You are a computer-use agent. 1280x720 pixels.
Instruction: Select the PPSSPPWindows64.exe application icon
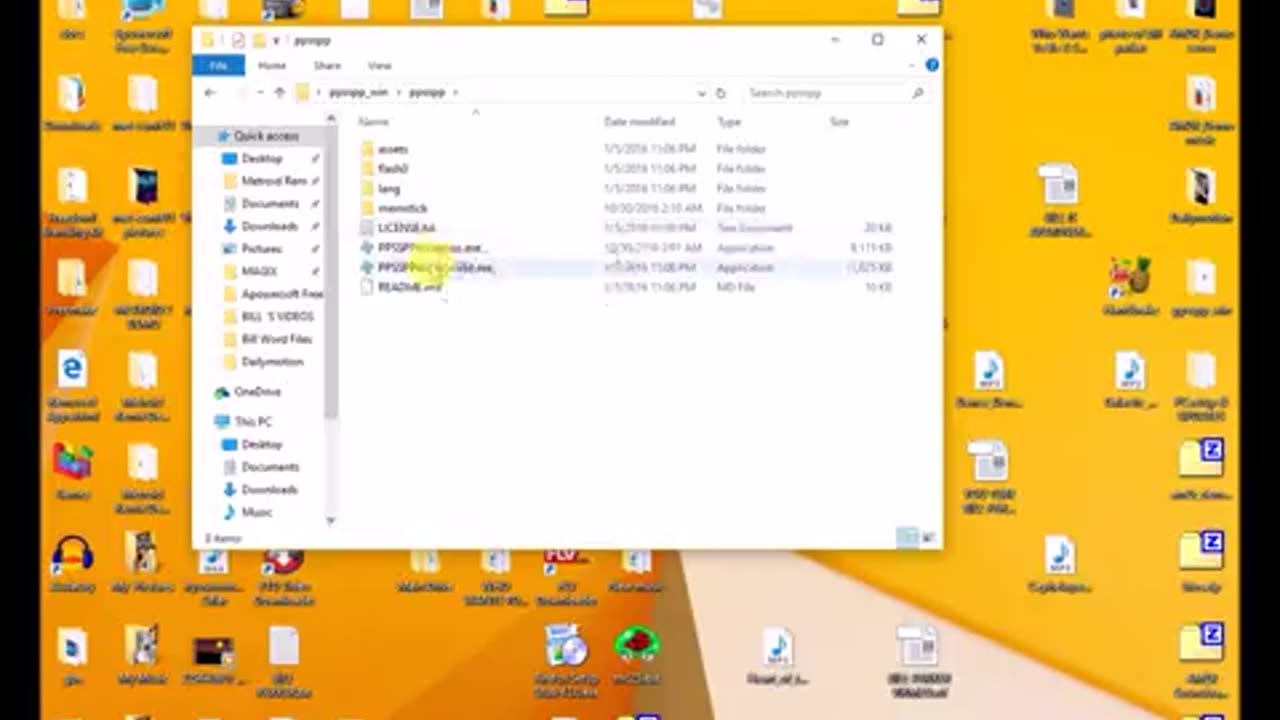coord(367,267)
